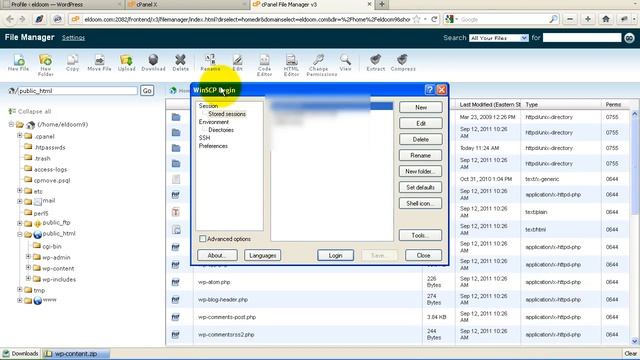The image size is (640, 360).
Task: Open the HTML Editor
Action: [291, 65]
